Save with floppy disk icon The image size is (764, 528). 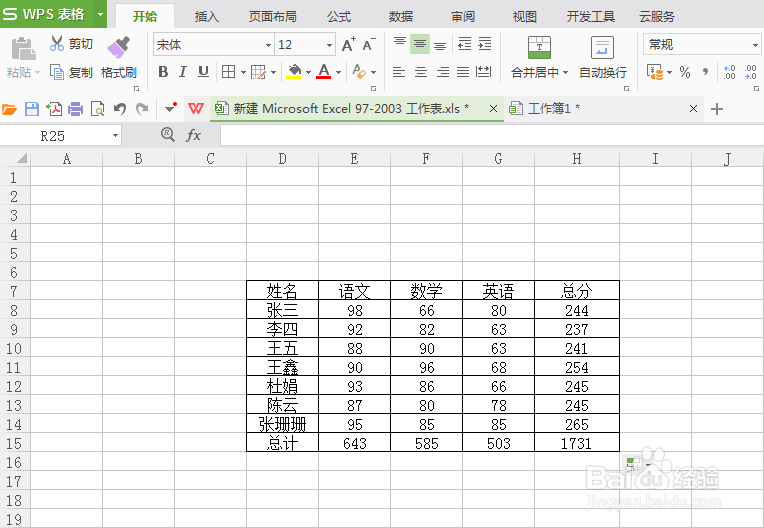pos(32,109)
